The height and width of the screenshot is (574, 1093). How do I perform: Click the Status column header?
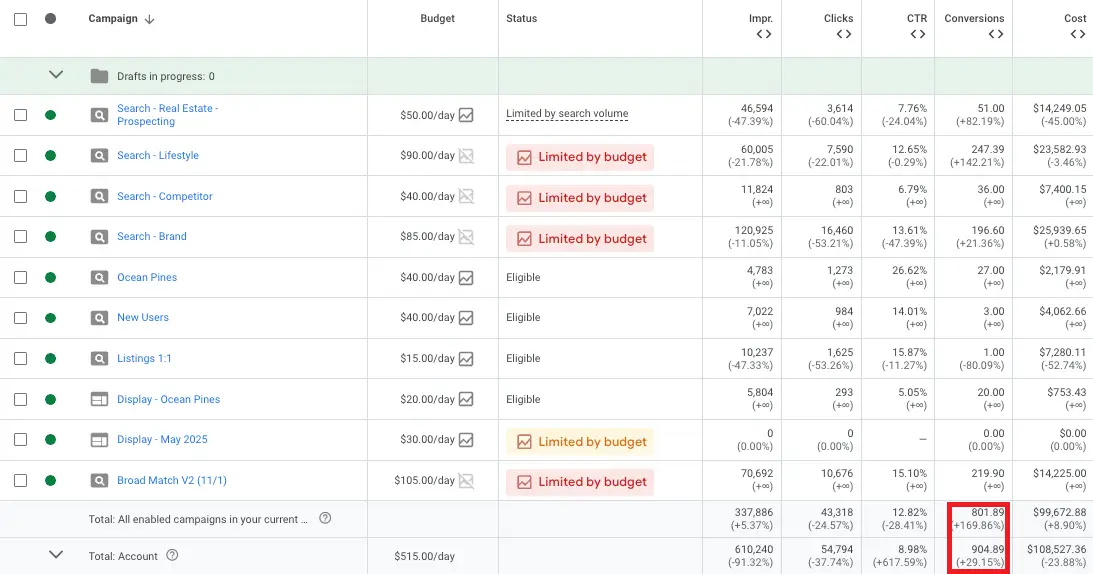521,19
